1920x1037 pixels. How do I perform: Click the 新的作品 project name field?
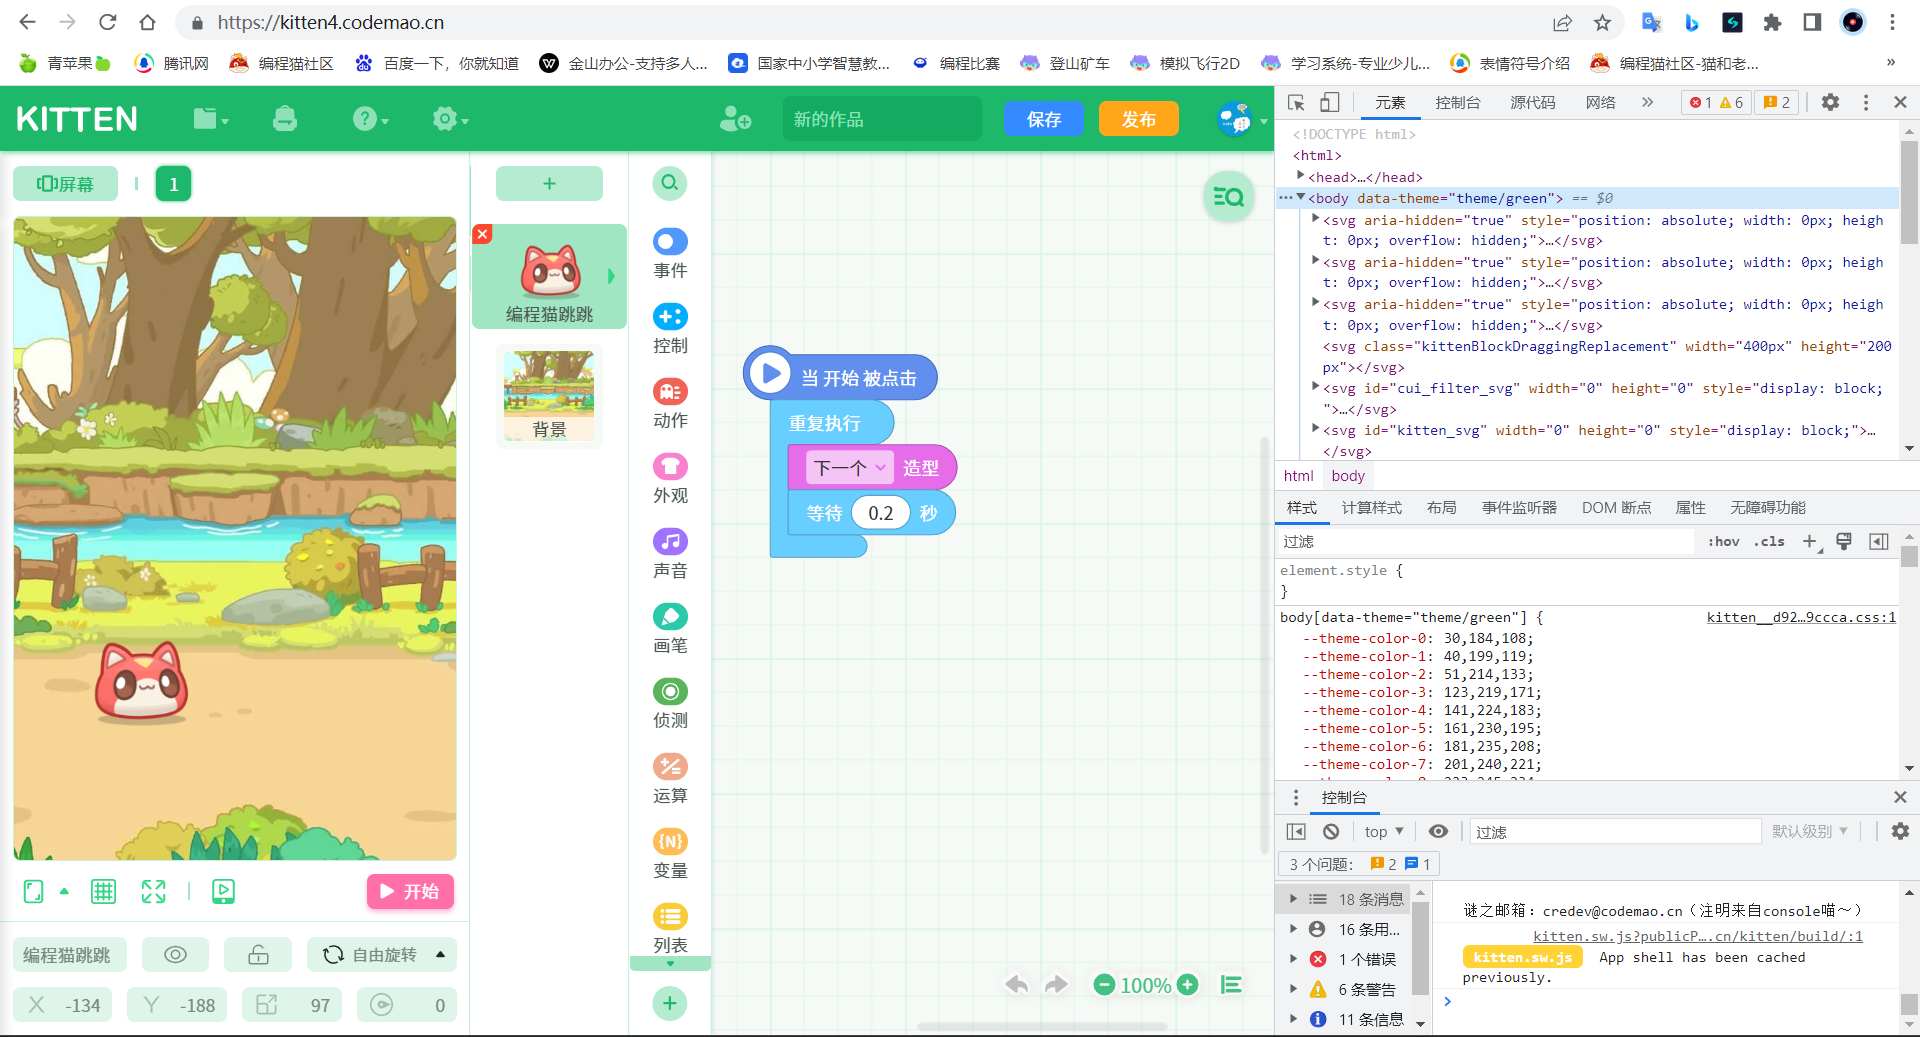pyautogui.click(x=881, y=119)
